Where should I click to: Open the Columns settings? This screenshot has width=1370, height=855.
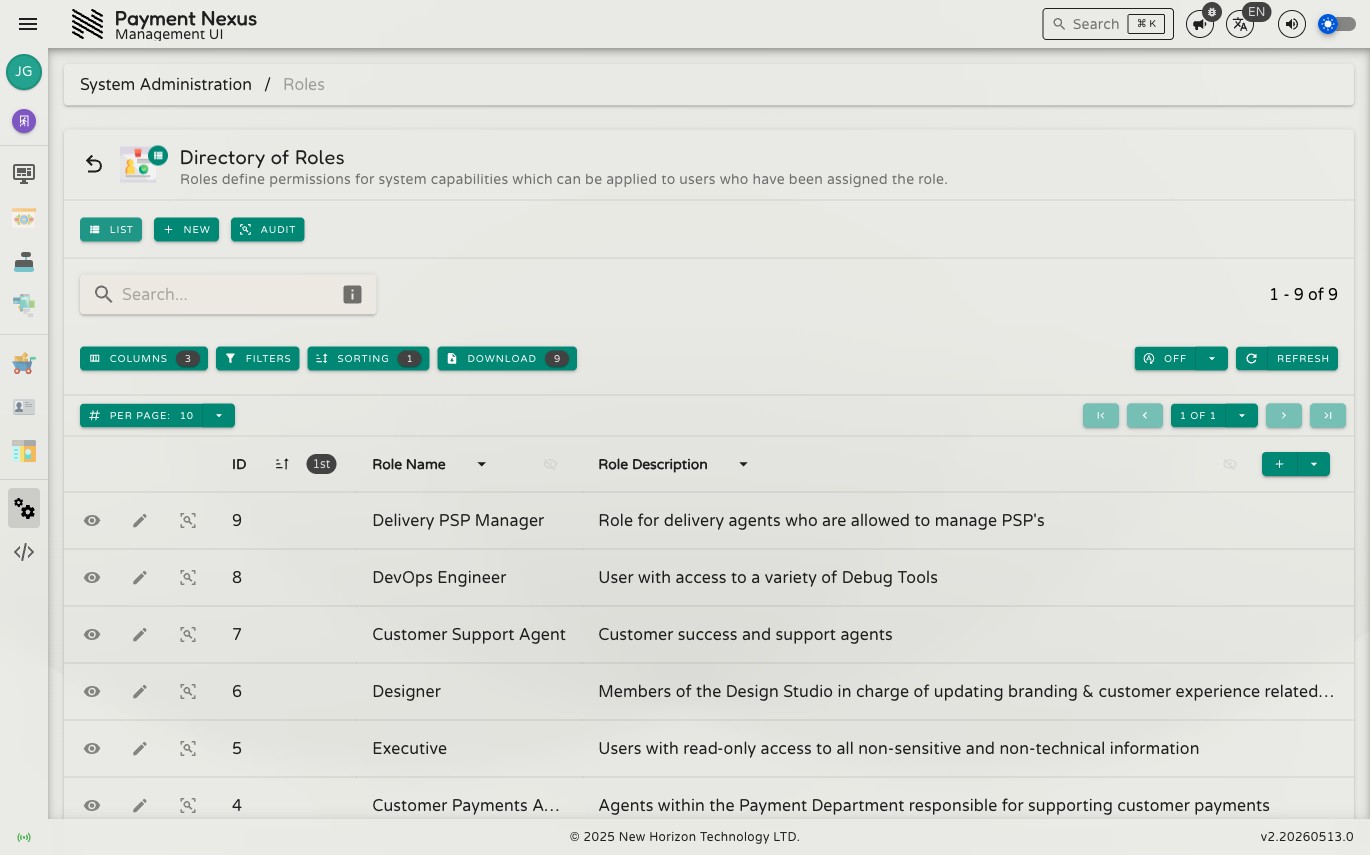pos(144,358)
